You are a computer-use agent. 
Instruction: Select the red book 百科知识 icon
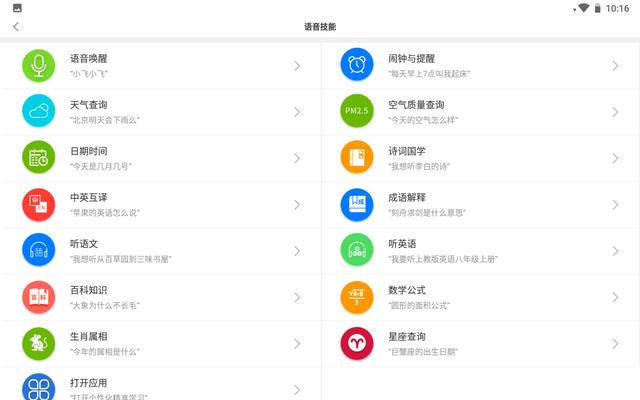pyautogui.click(x=38, y=297)
